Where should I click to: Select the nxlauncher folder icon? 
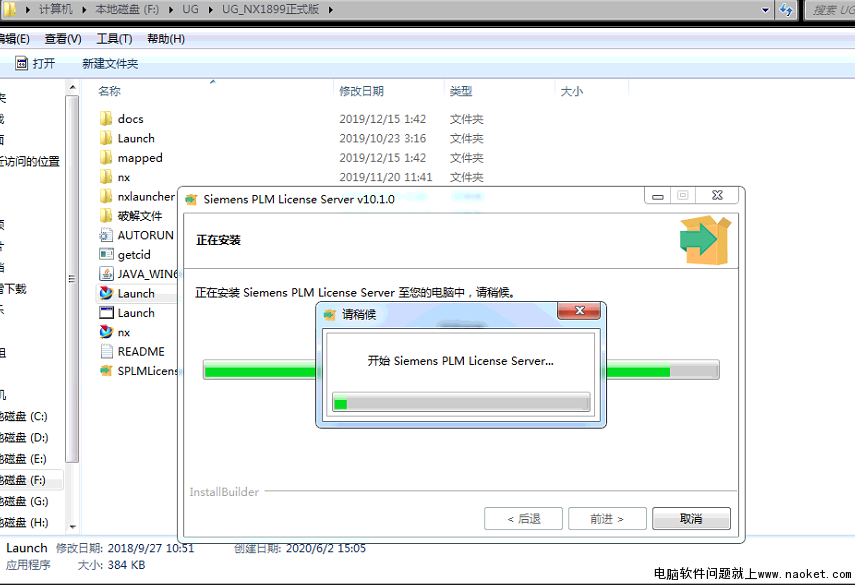(x=106, y=196)
